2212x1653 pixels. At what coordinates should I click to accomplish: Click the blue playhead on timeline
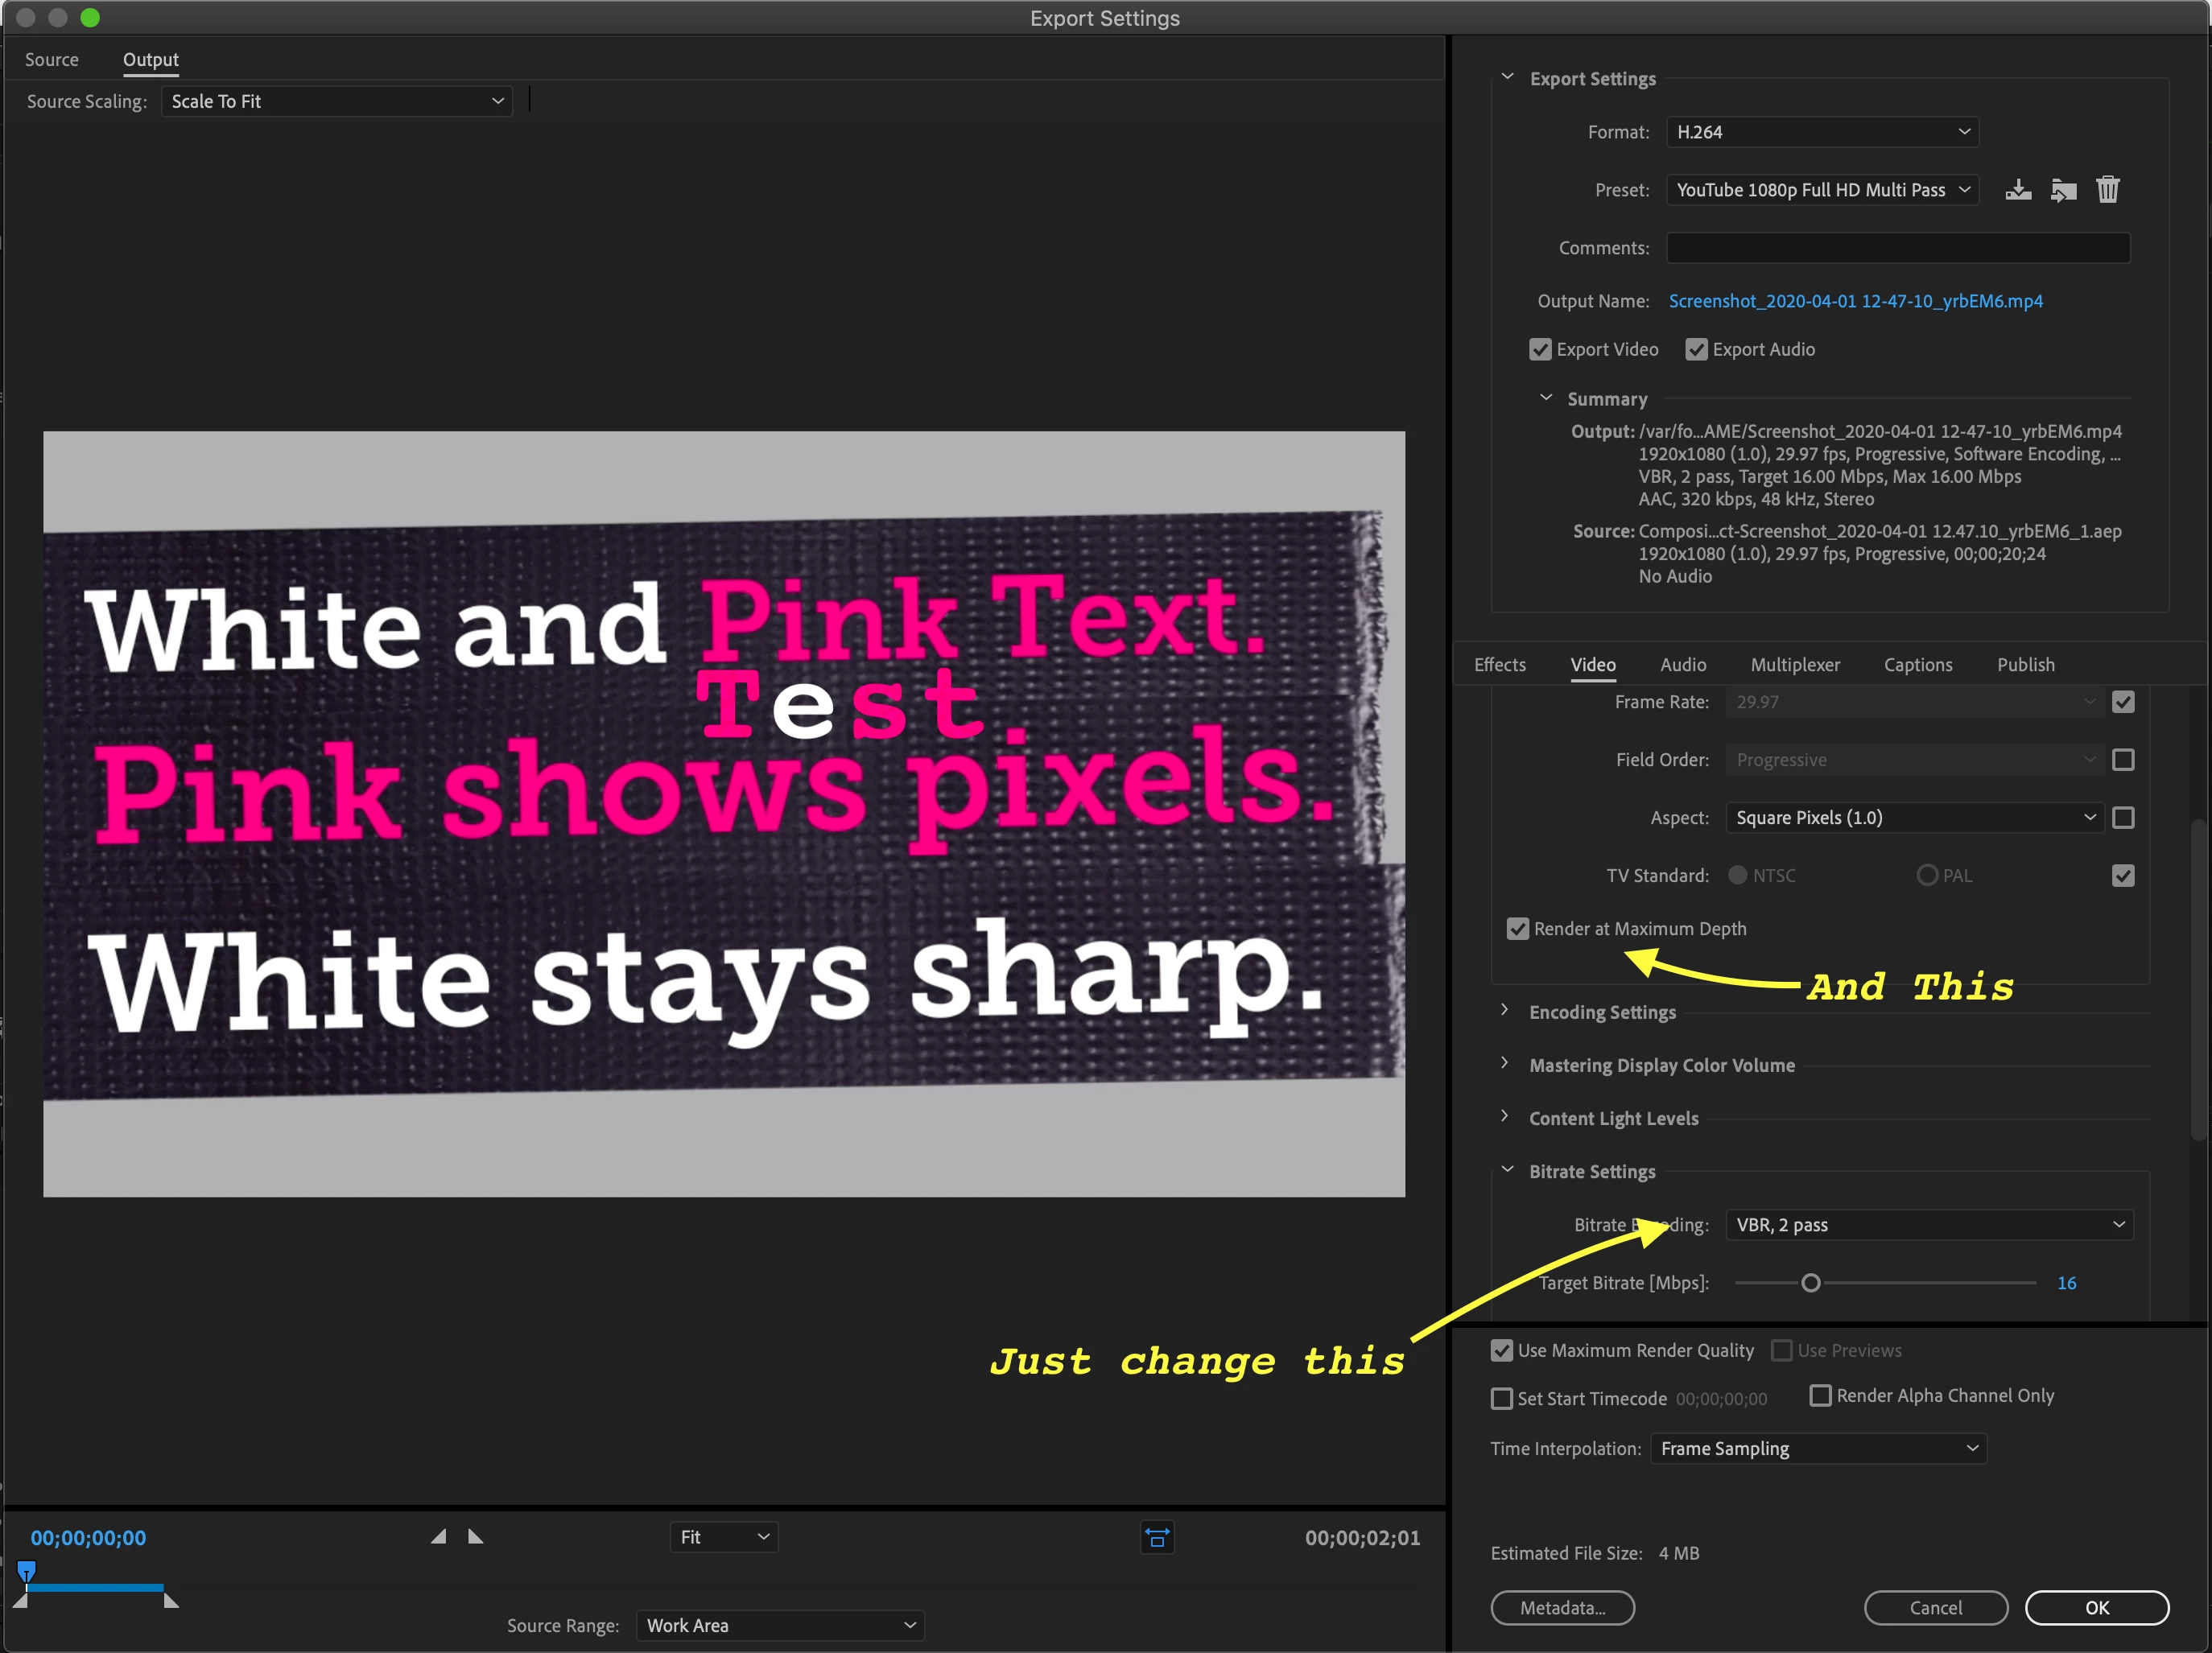point(27,1571)
